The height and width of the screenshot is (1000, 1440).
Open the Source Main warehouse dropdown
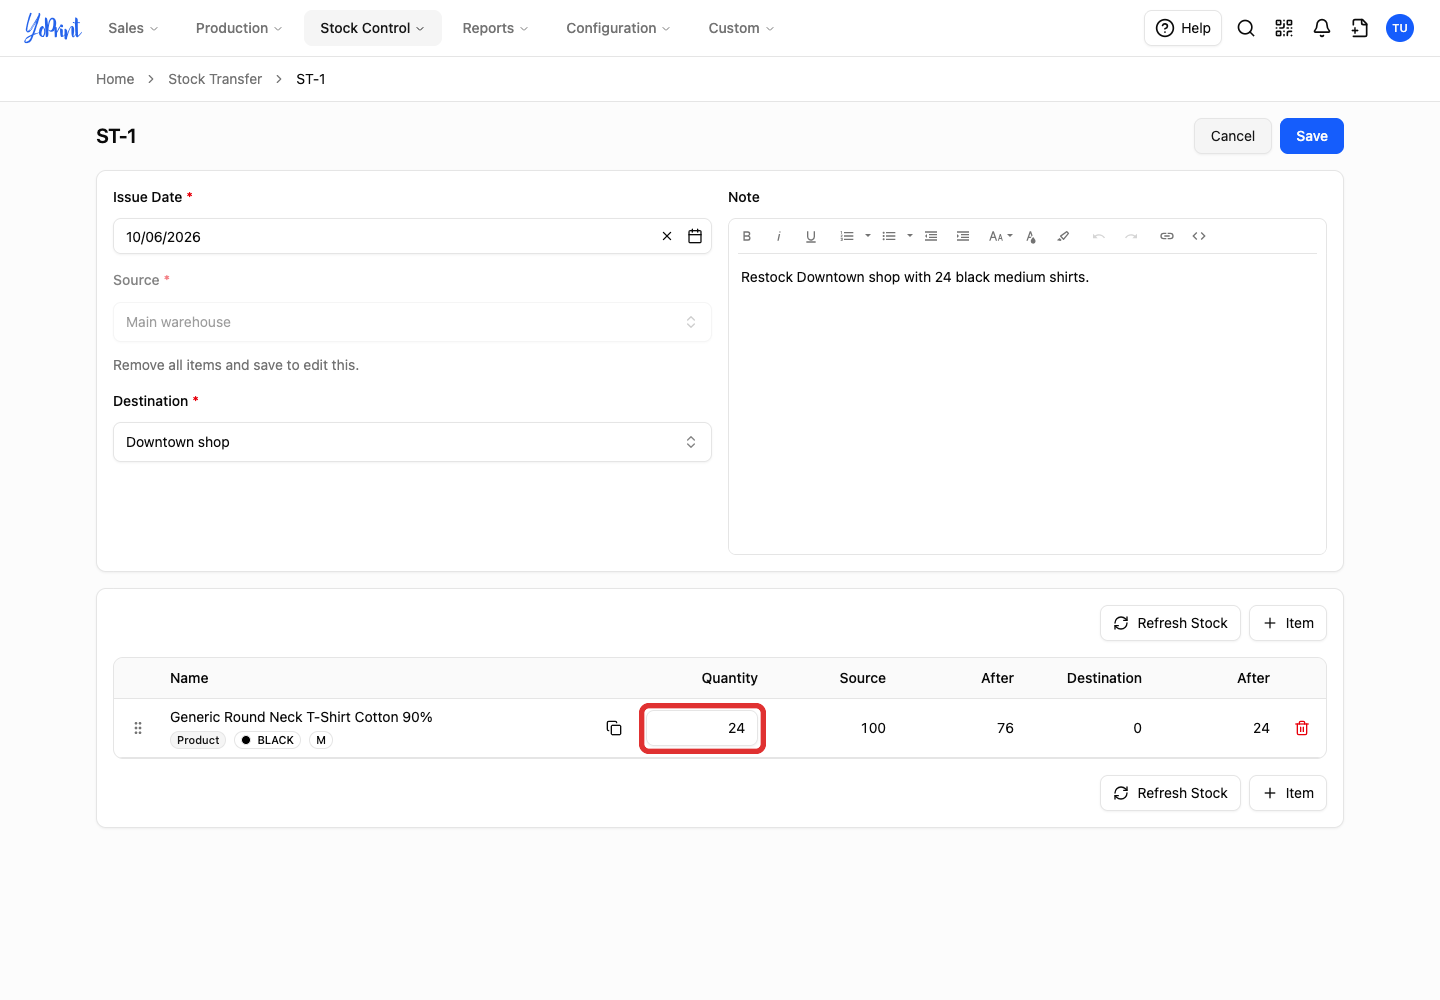(412, 322)
